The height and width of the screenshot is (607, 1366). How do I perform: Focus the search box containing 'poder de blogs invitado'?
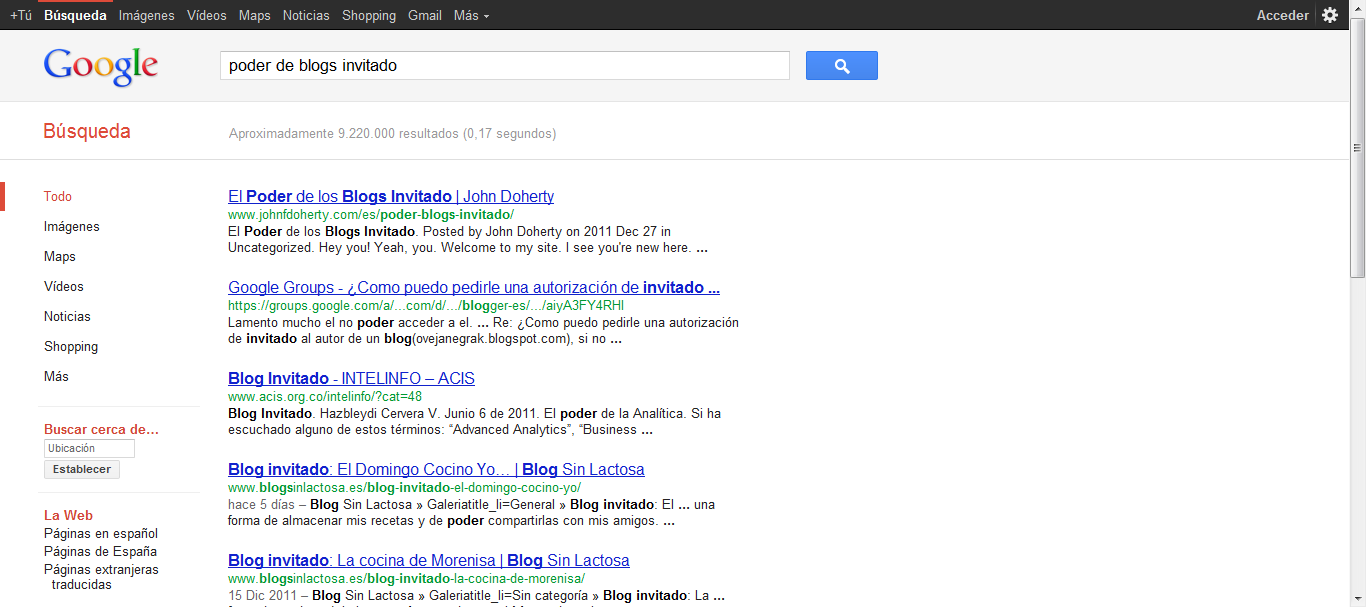pyautogui.click(x=505, y=66)
